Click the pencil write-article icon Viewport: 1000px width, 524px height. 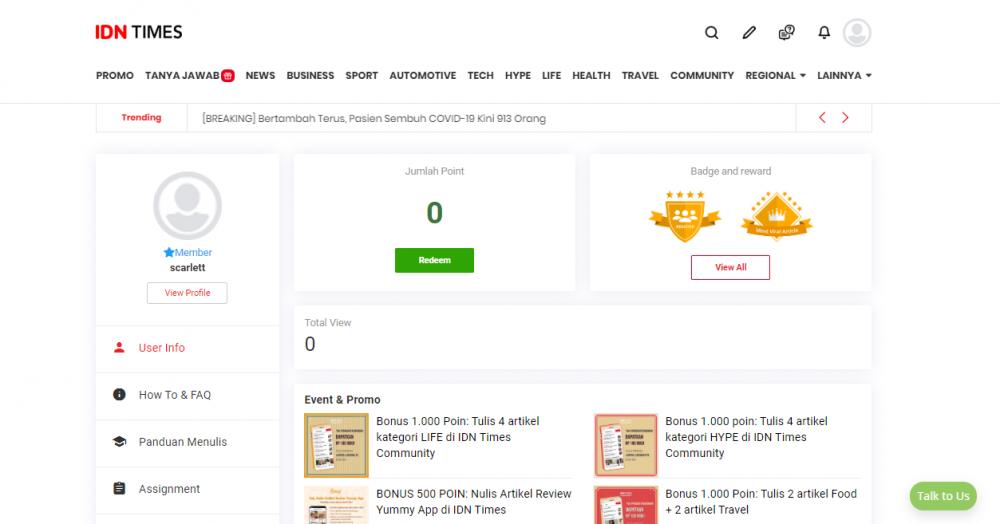pos(749,33)
